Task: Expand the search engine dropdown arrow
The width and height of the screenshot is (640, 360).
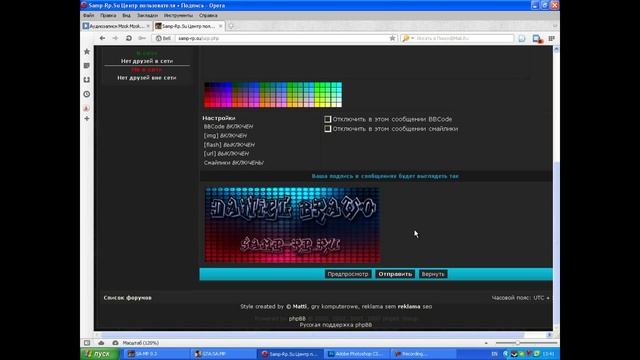Action: tap(412, 38)
